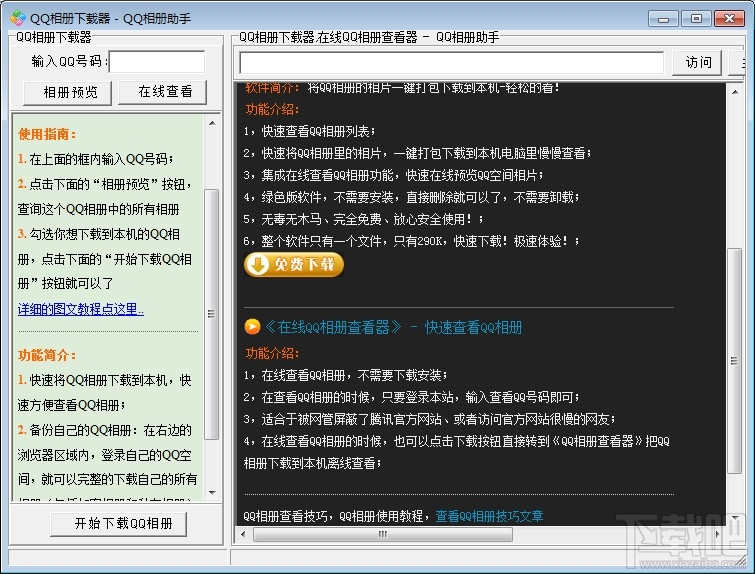Click the browser pane scroll up arrow

pyautogui.click(x=734, y=92)
